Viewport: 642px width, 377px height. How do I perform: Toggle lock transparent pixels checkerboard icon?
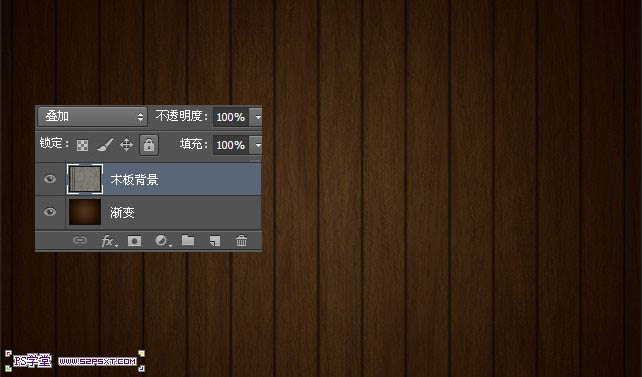pos(82,145)
